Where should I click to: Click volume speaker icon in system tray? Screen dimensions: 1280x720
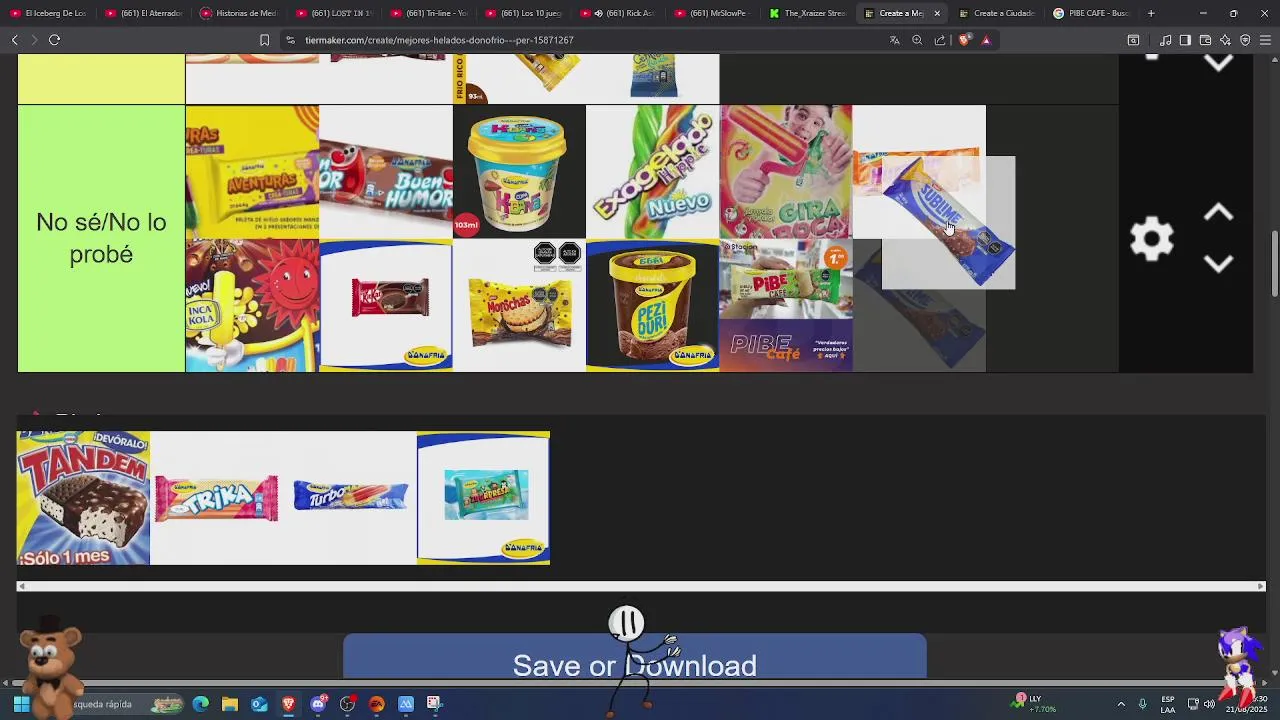(x=1209, y=704)
